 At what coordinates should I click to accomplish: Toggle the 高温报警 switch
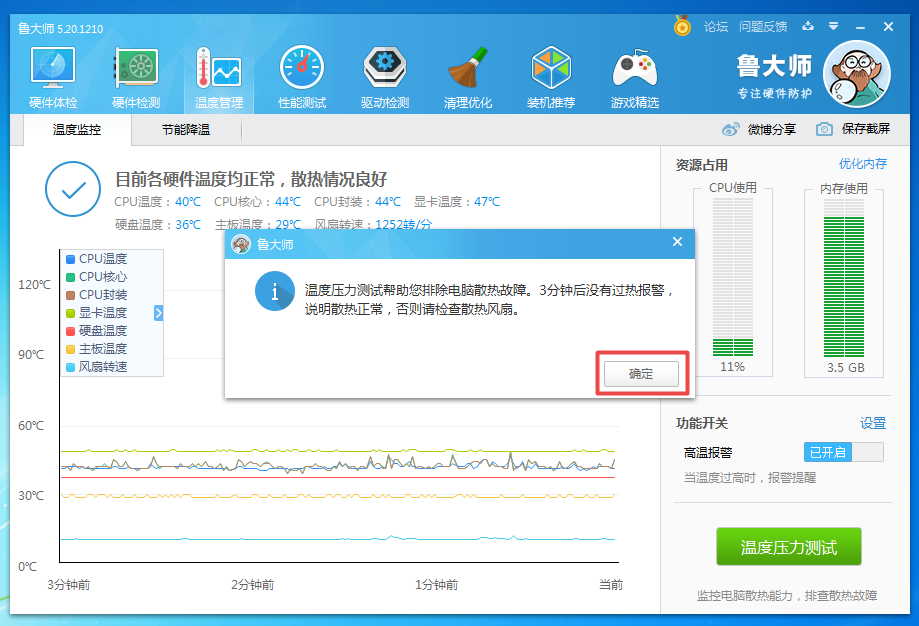pyautogui.click(x=843, y=453)
